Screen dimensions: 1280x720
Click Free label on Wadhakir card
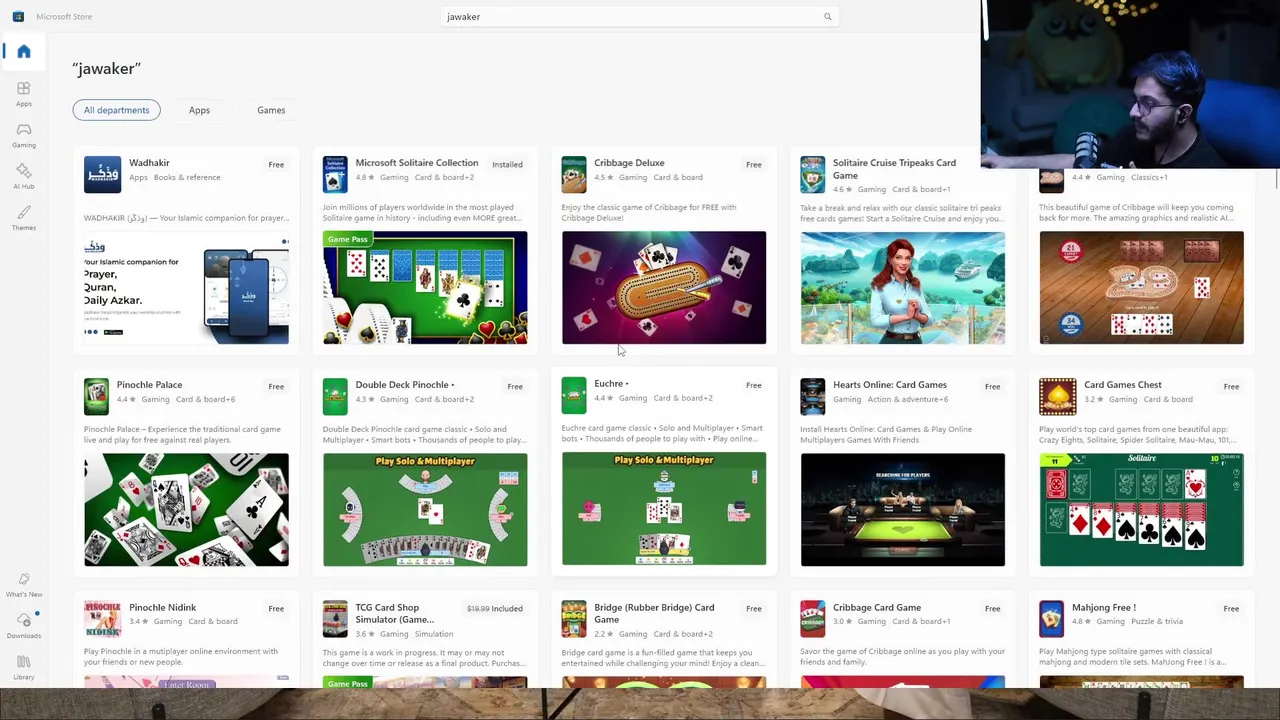click(276, 164)
